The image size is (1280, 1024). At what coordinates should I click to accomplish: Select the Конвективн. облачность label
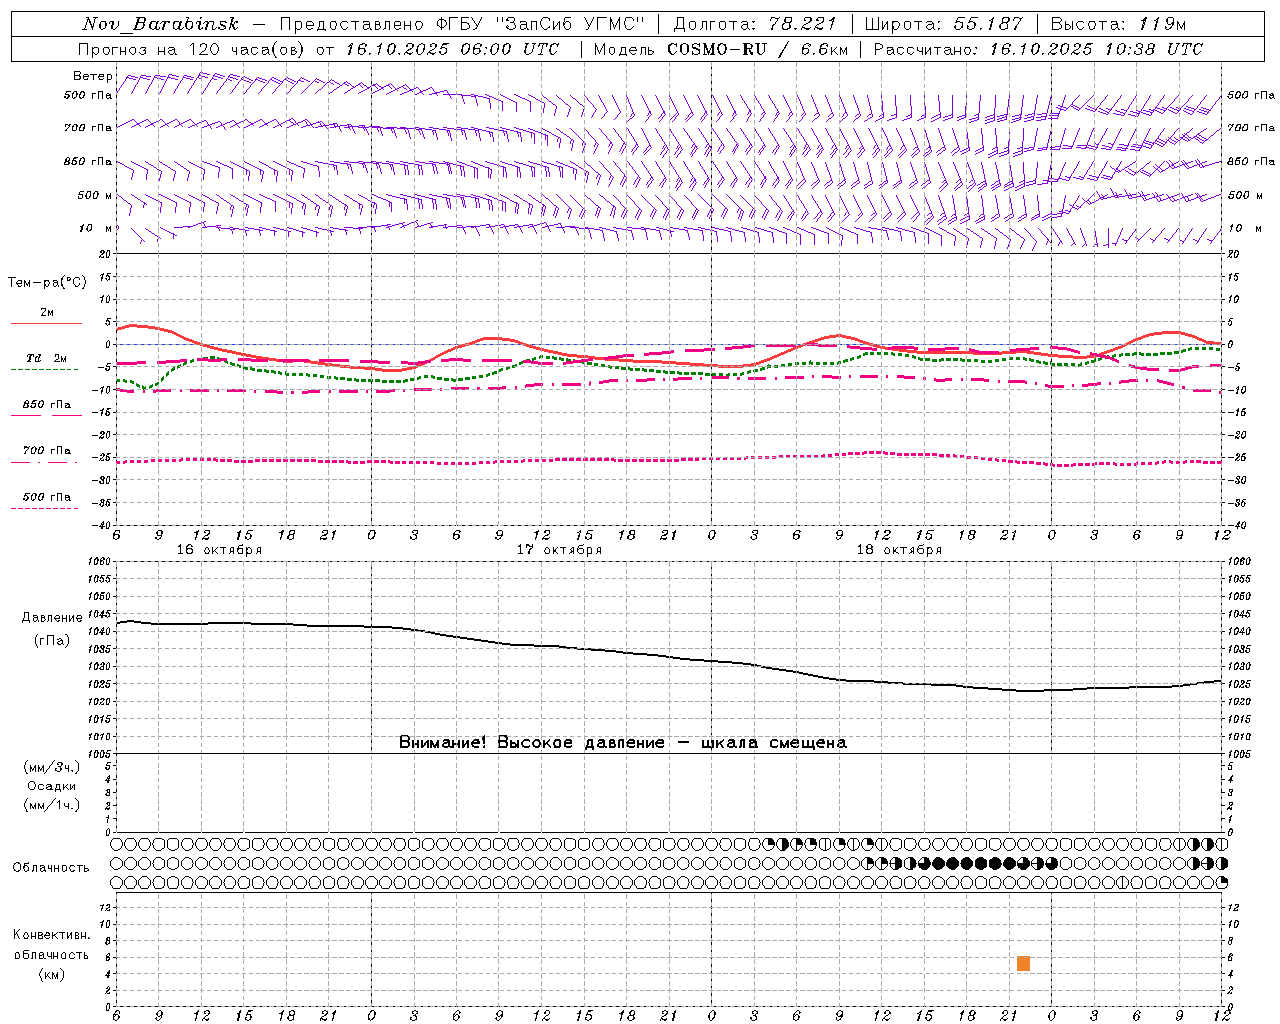tap(51, 945)
